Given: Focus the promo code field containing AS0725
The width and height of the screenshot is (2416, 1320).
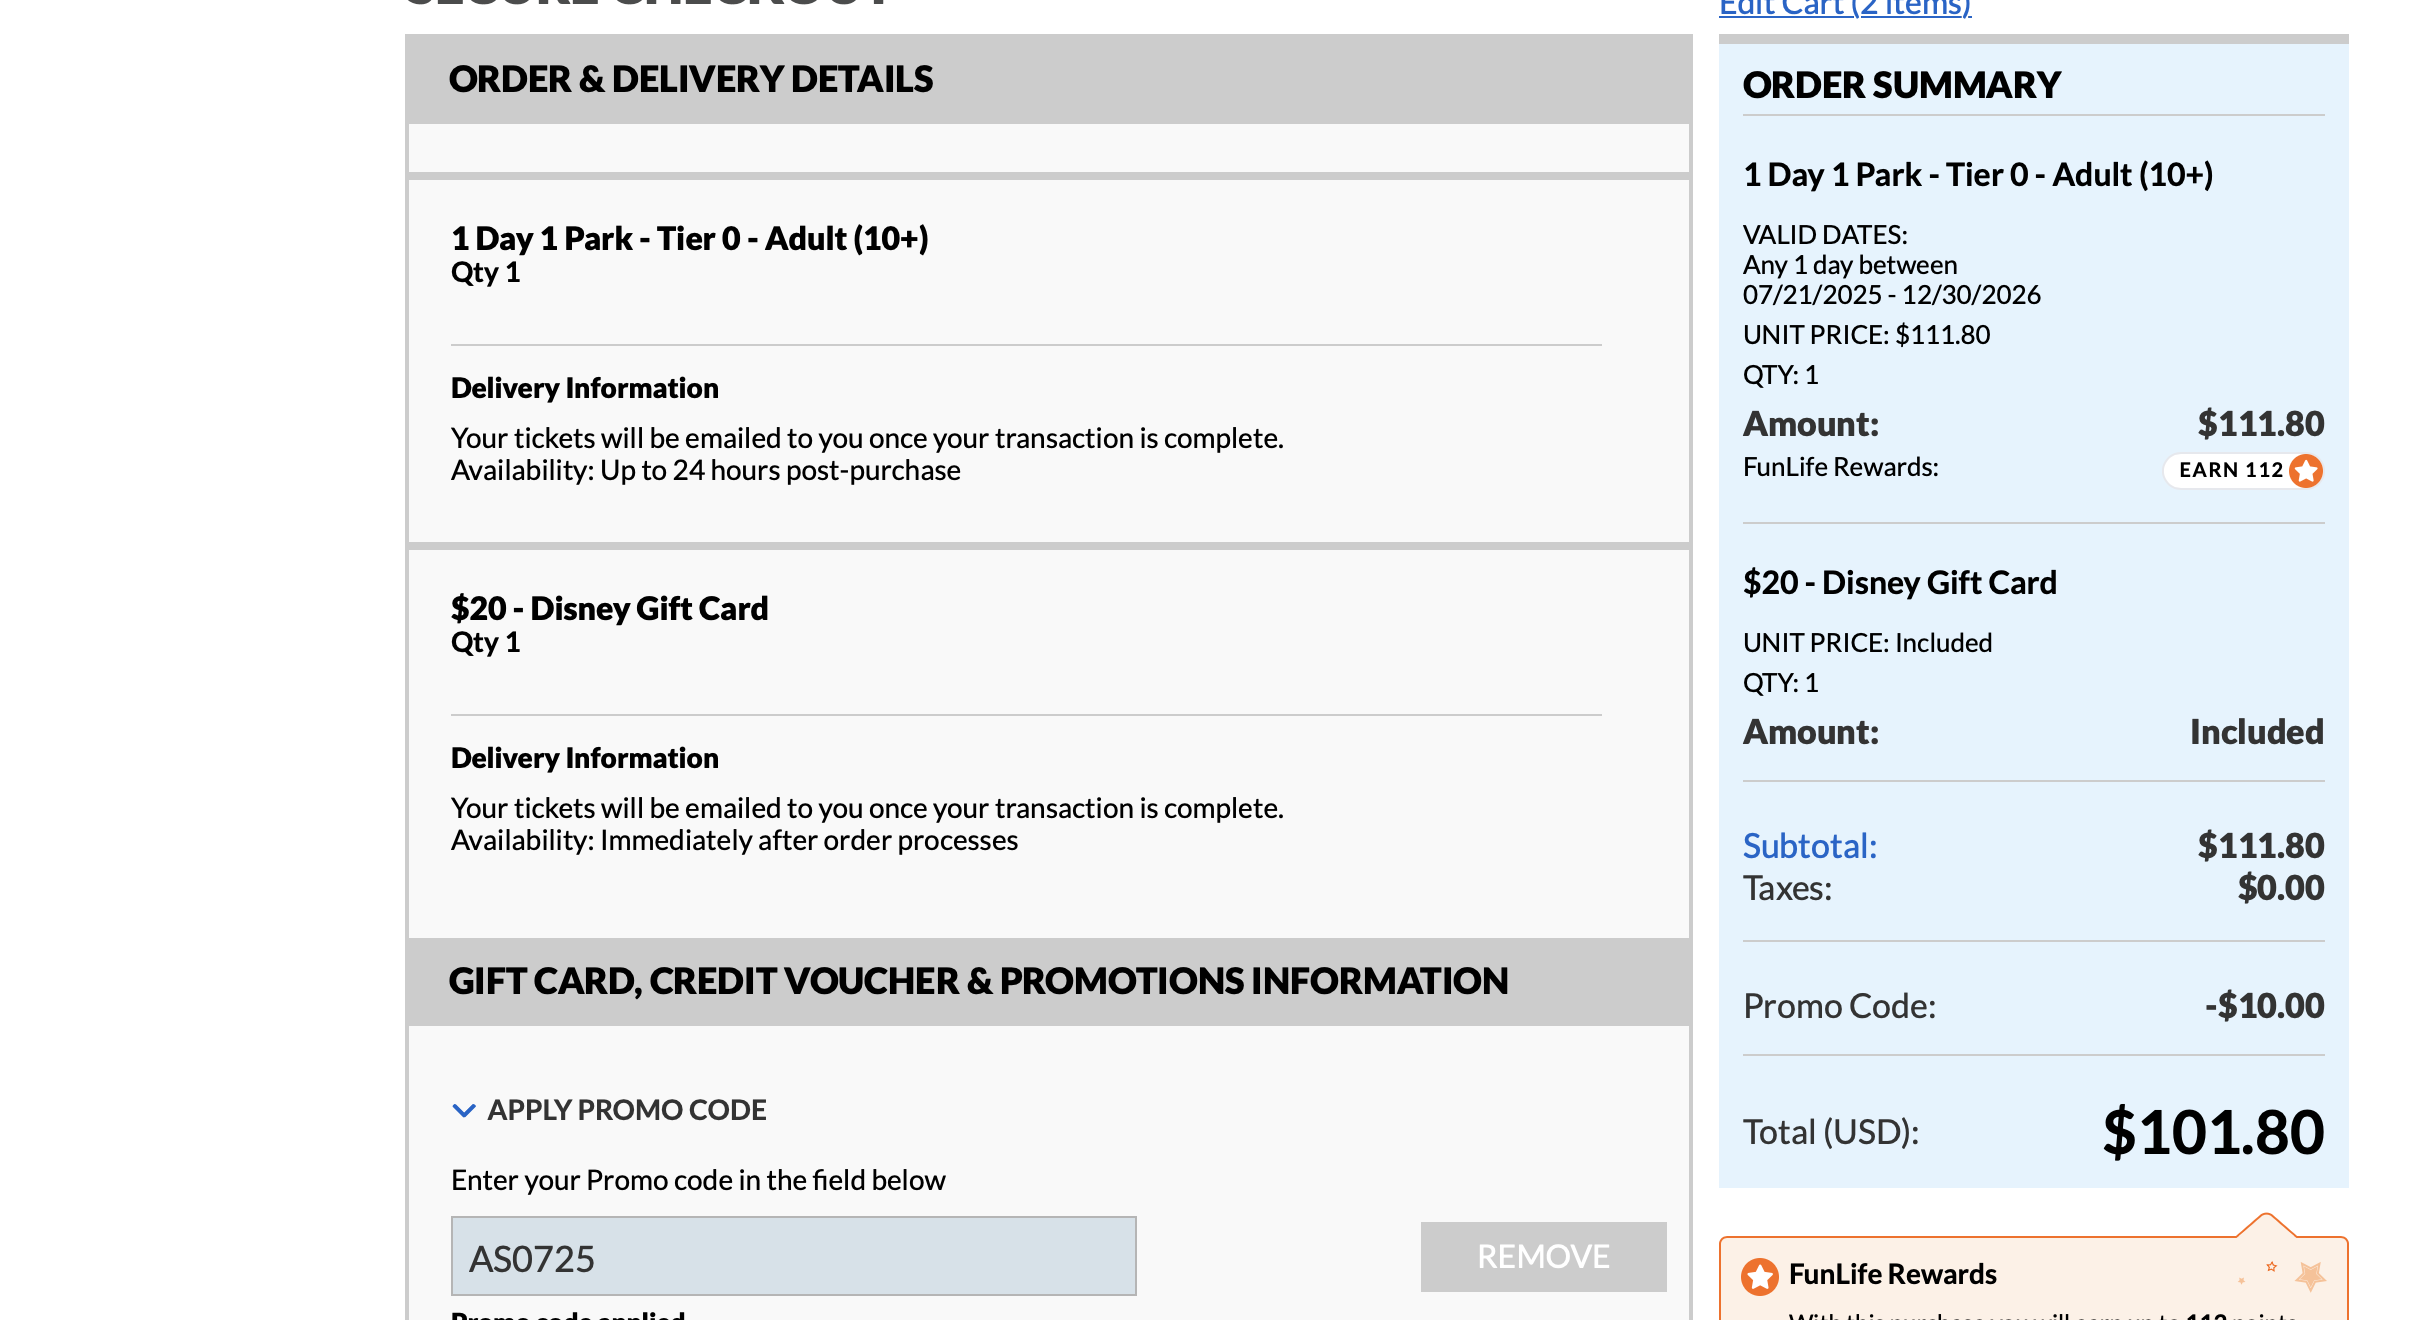Looking at the screenshot, I should pos(793,1257).
